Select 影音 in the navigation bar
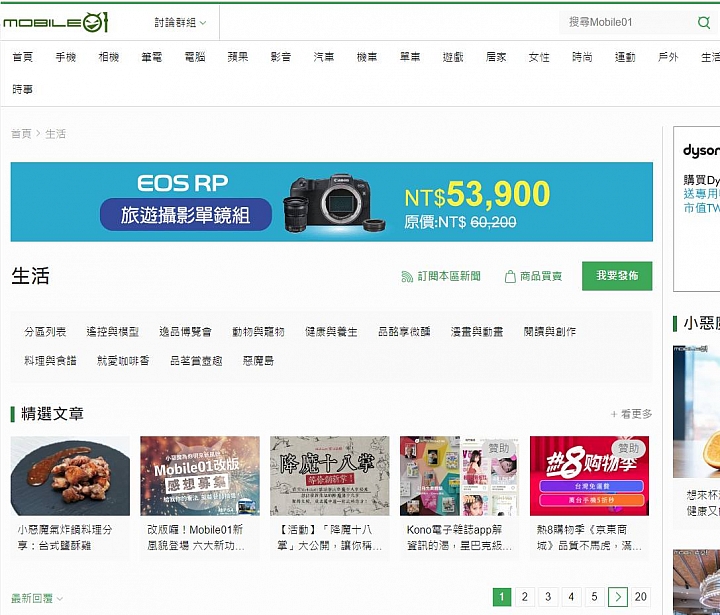720x615 pixels. (281, 57)
